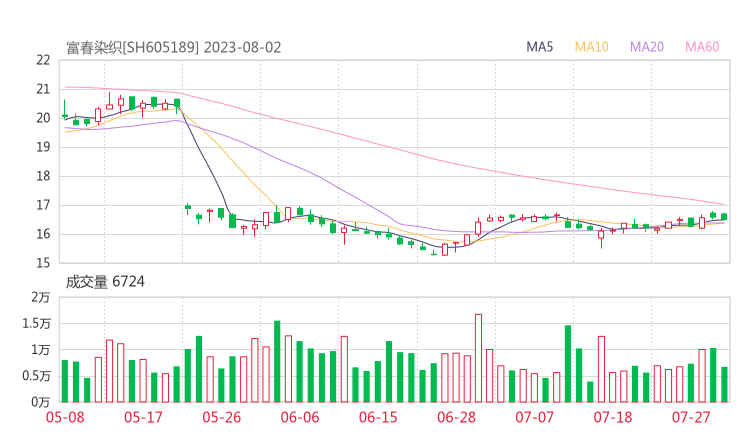Screen dimensions: 740x440
Task: Click the 22 price axis label
Action: (x=43, y=60)
